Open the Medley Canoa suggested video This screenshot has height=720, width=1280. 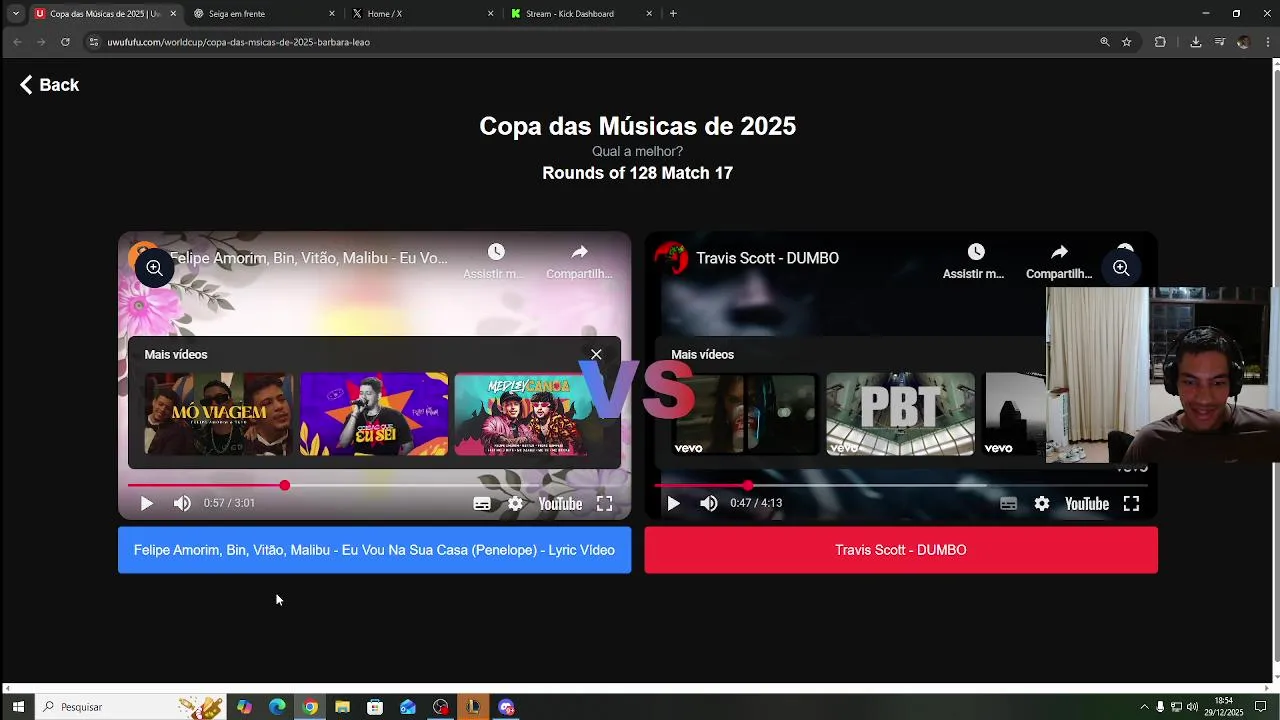(x=529, y=414)
